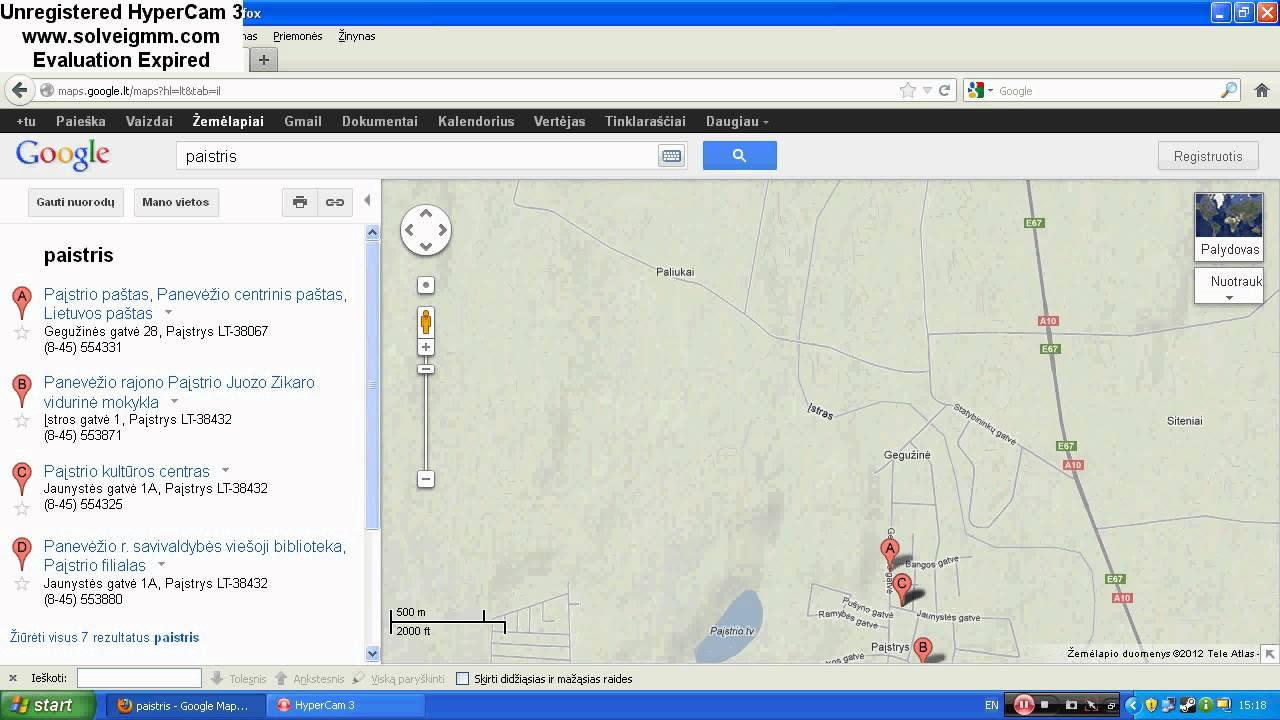1280x720 pixels.
Task: Click the results panel vertical scrollbar
Action: tap(373, 386)
